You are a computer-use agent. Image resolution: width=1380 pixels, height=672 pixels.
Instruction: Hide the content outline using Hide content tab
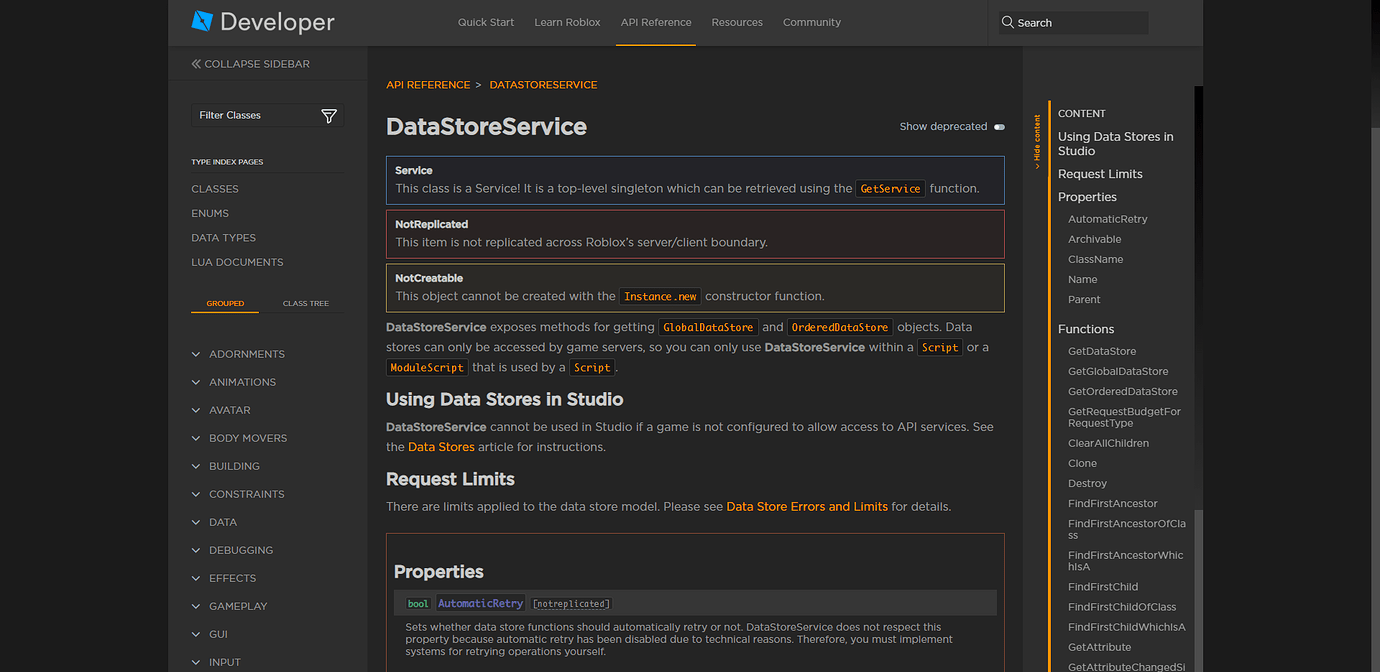(1036, 140)
